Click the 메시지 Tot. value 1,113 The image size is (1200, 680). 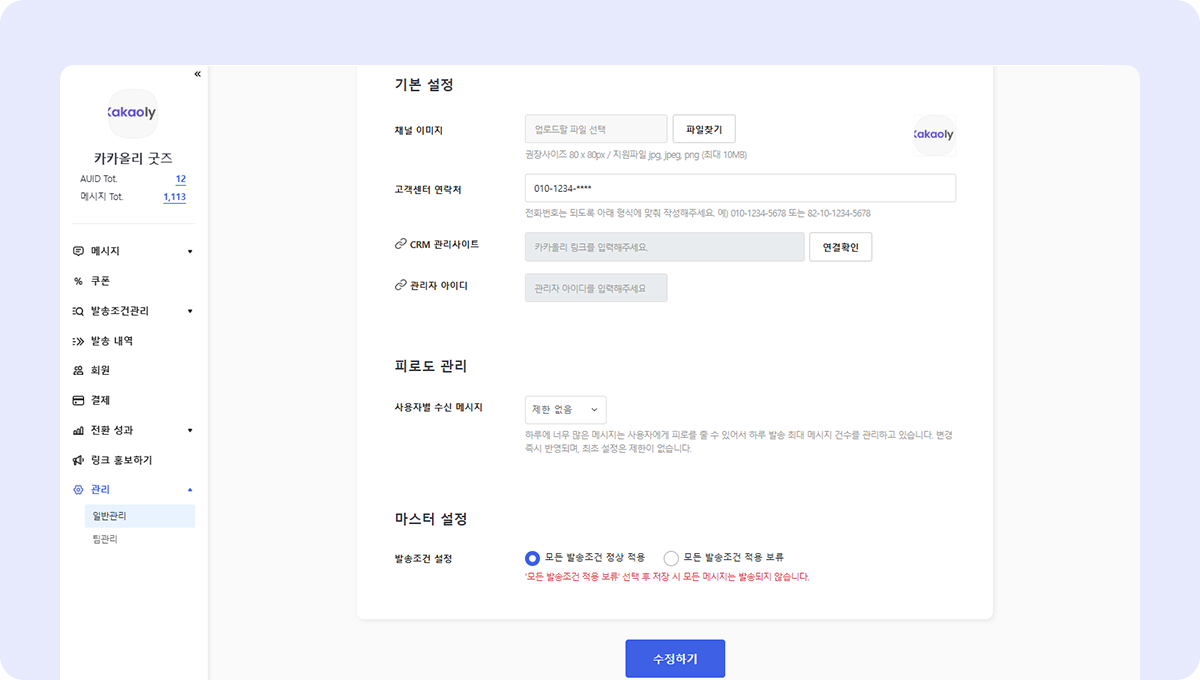[x=175, y=197]
